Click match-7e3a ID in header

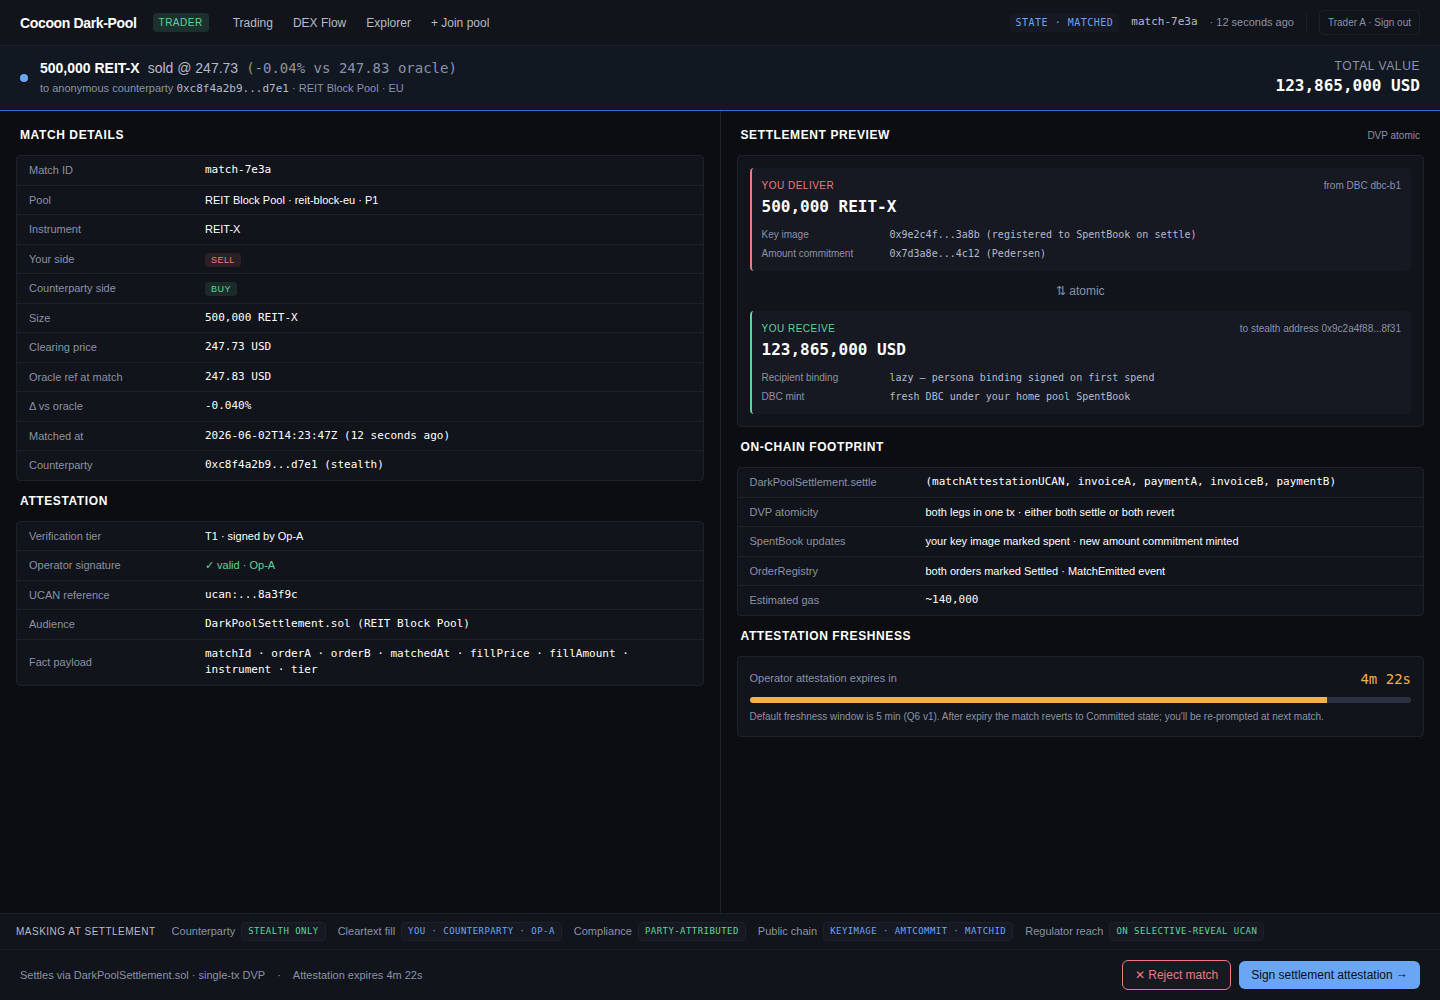pos(1164,22)
